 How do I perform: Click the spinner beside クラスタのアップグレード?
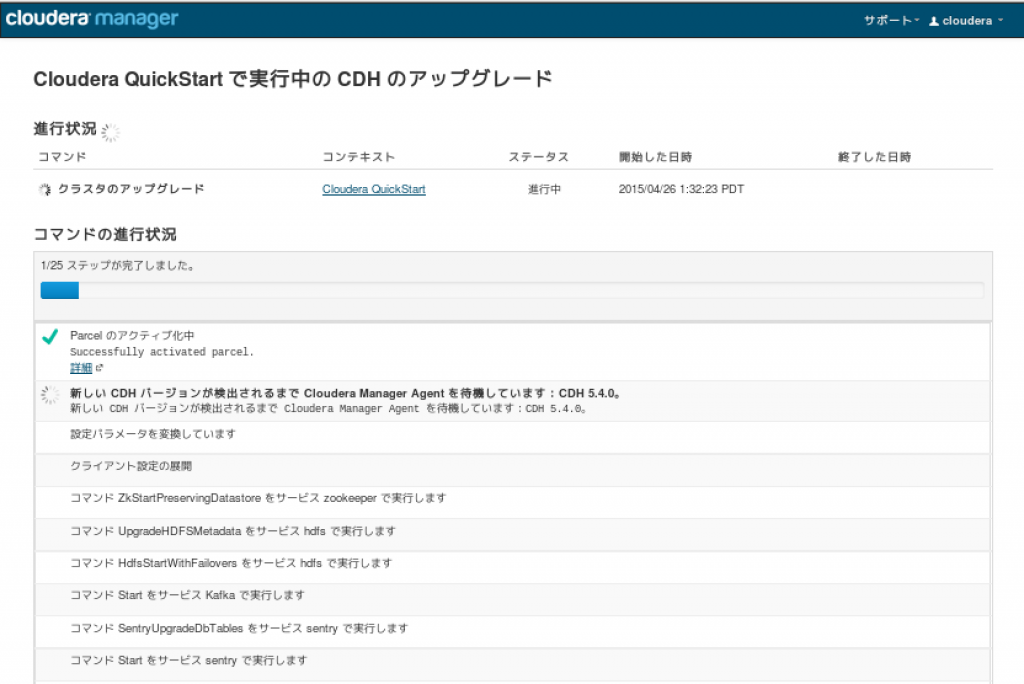44,189
